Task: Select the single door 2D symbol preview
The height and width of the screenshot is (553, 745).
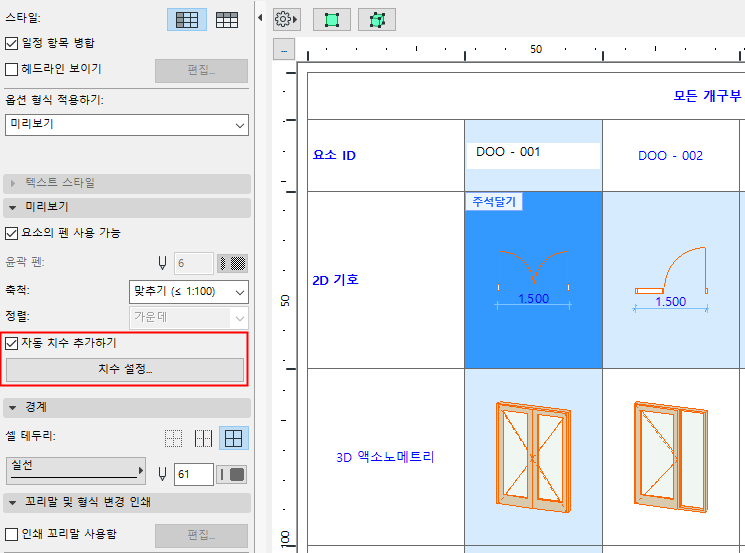Action: pyautogui.click(x=670, y=279)
